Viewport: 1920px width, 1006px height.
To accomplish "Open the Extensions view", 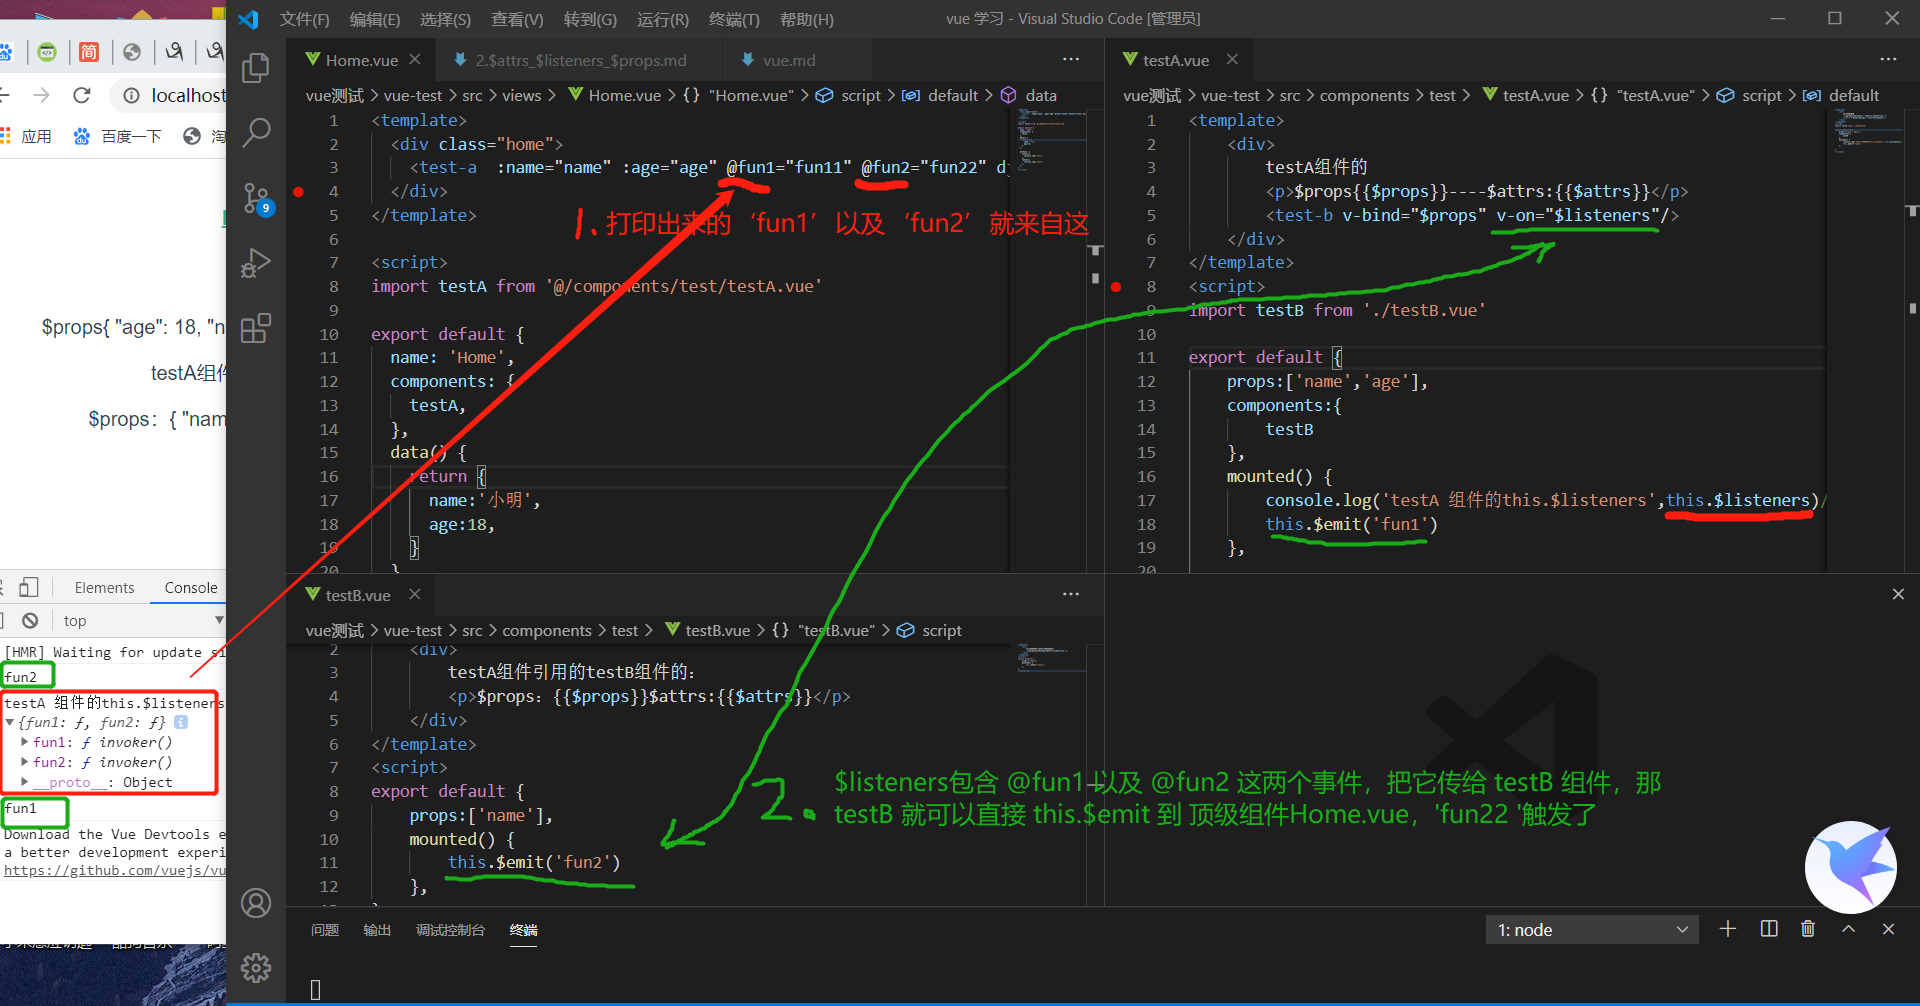I will pos(256,328).
